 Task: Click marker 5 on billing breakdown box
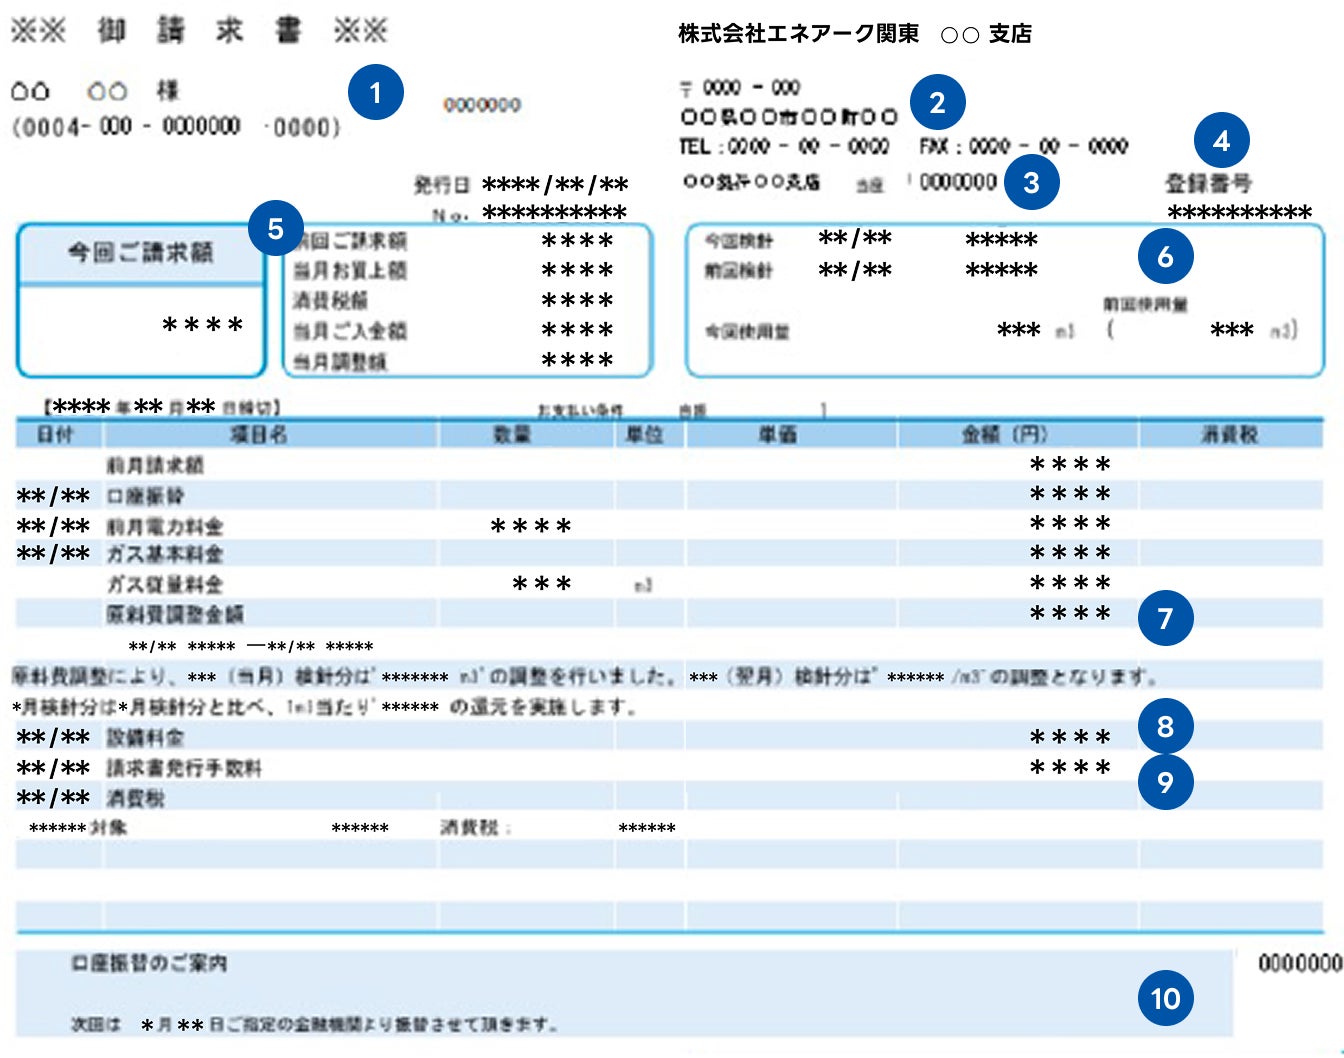(275, 229)
